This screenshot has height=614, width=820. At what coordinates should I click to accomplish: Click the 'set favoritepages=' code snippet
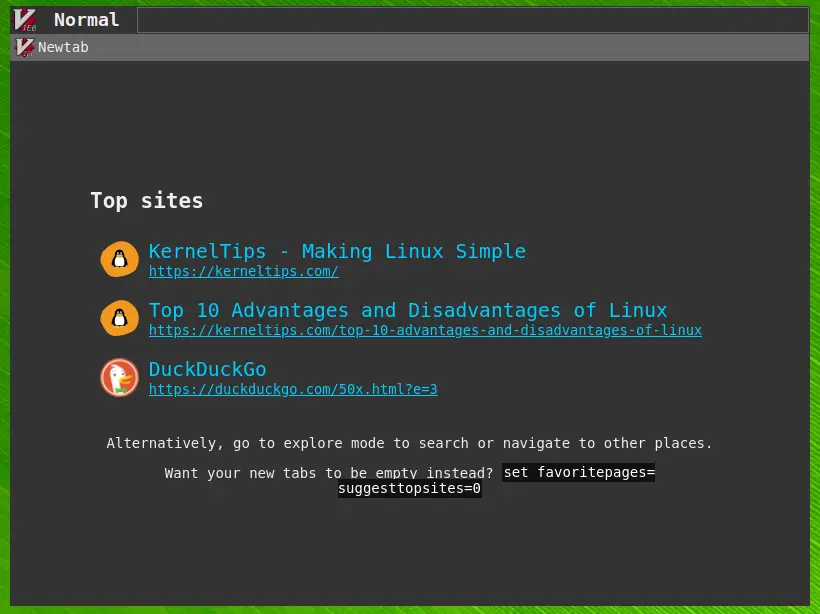coord(578,472)
